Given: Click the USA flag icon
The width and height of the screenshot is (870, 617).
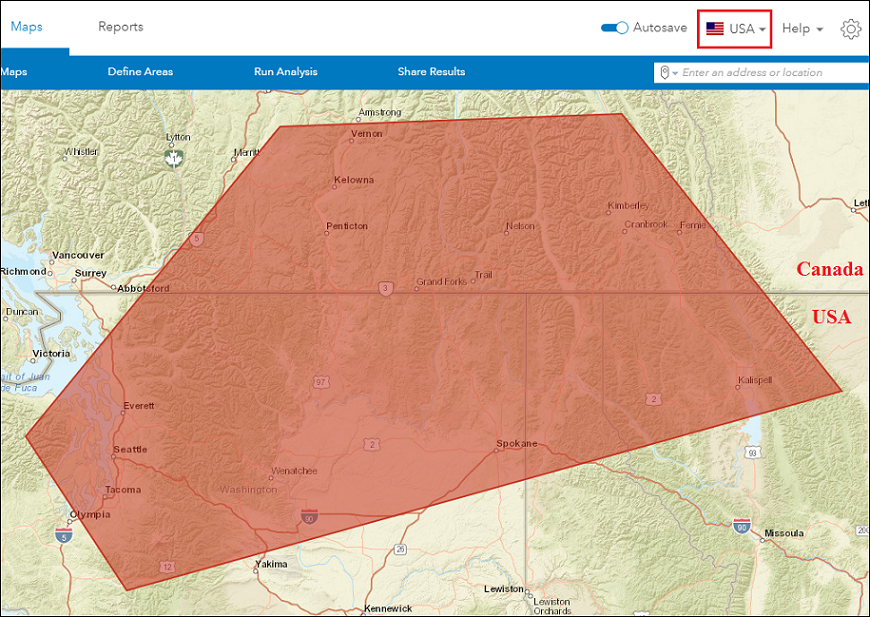Looking at the screenshot, I should [x=715, y=28].
